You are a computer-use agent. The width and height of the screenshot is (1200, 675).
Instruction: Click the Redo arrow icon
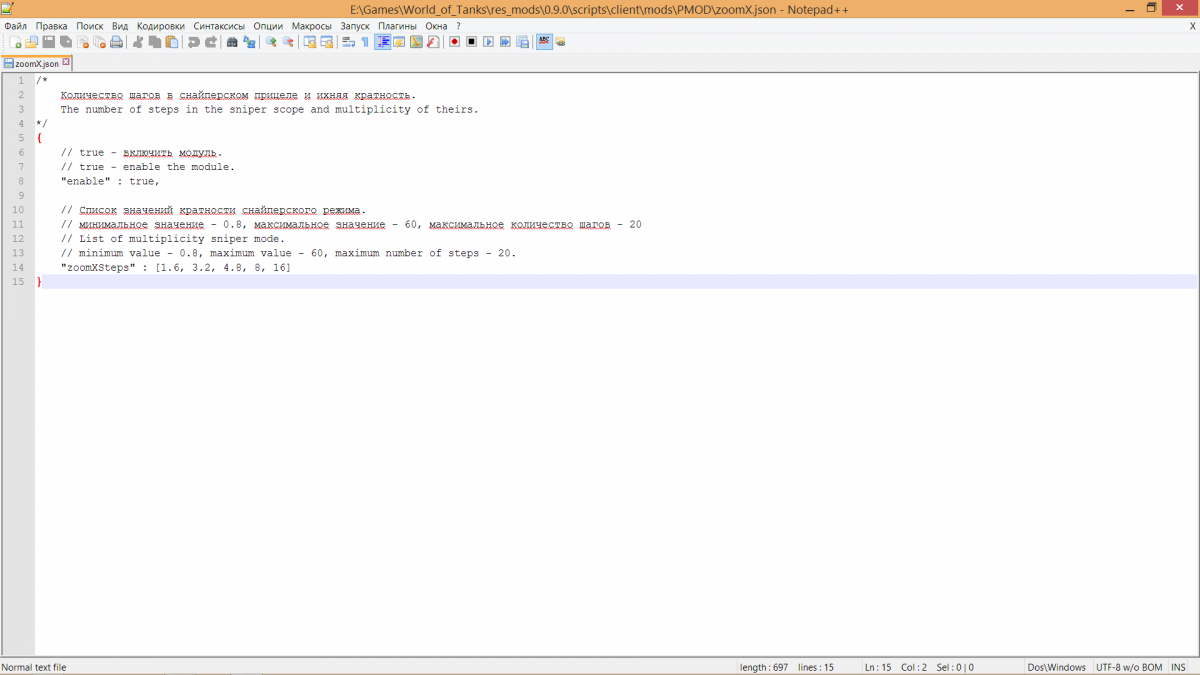click(211, 42)
